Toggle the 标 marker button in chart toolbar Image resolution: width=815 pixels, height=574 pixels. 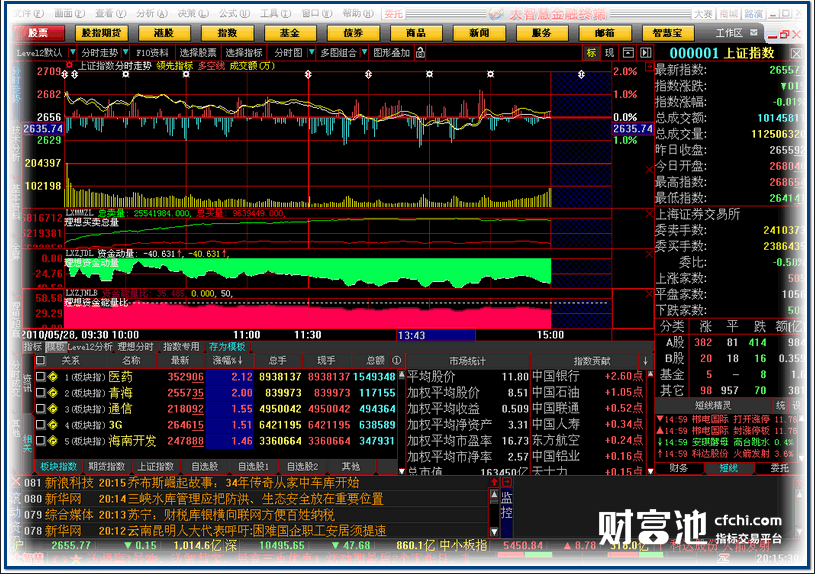[x=591, y=53]
